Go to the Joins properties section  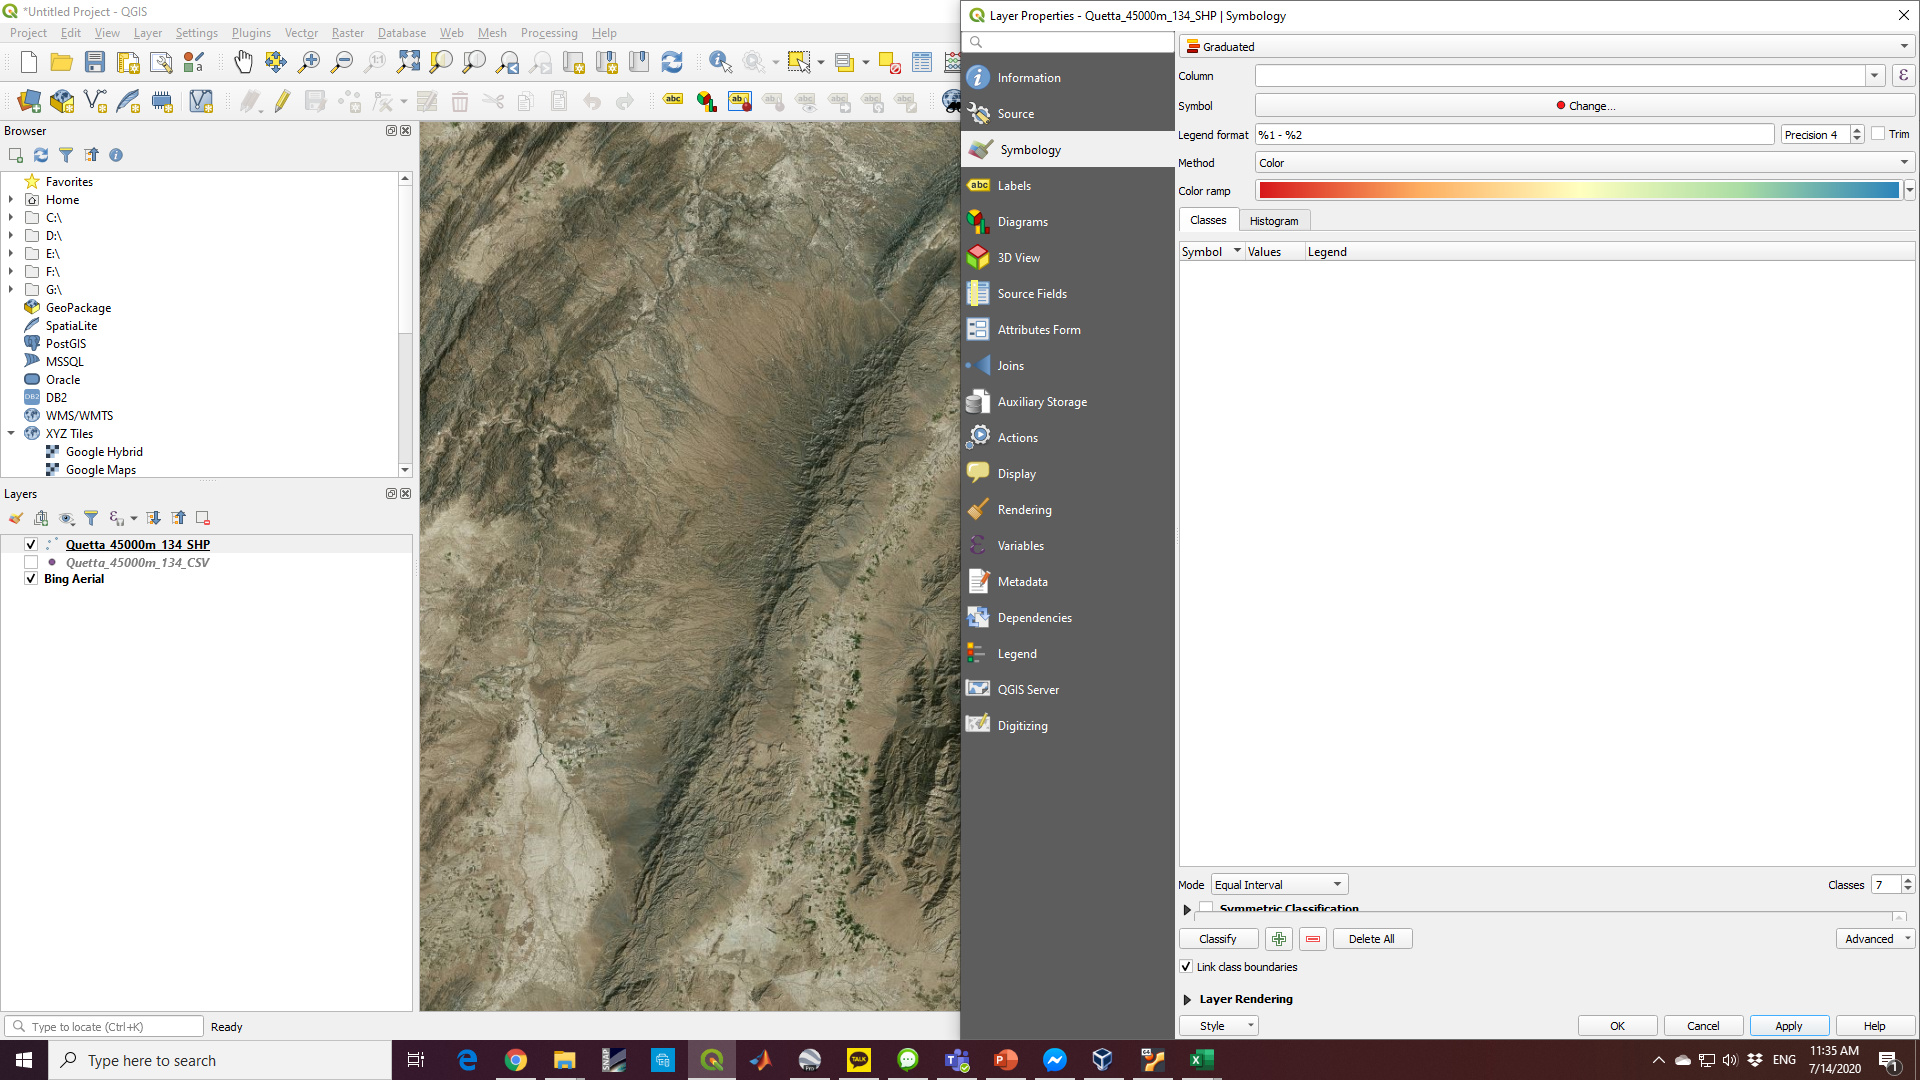click(x=1010, y=366)
